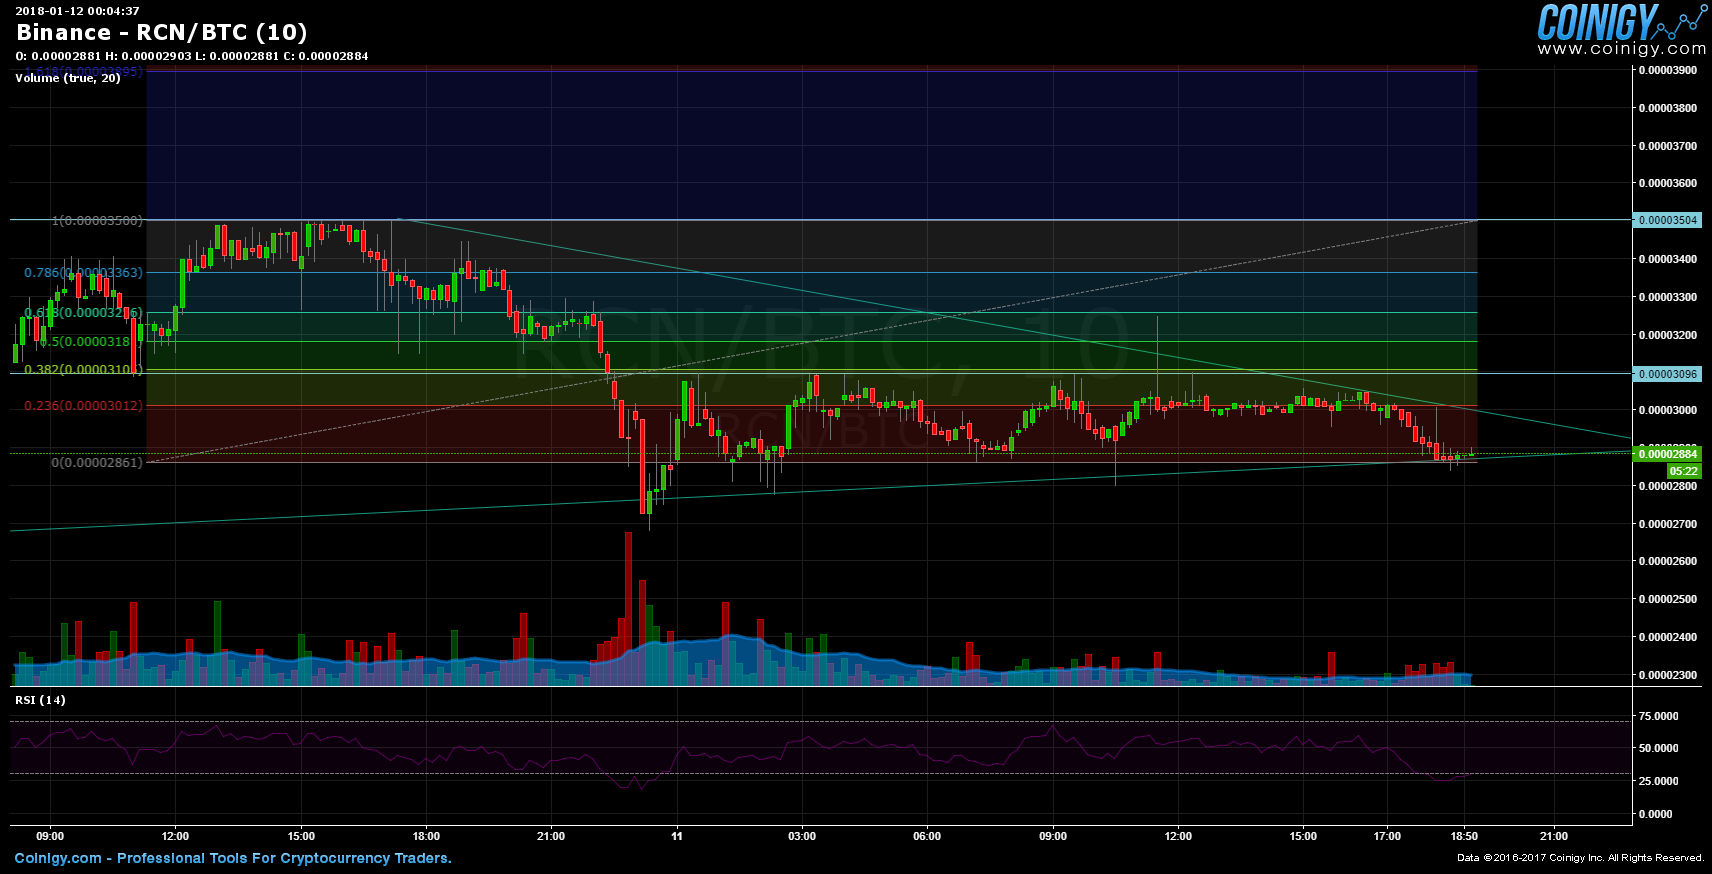Click the Coinigy logo

click(1622, 22)
